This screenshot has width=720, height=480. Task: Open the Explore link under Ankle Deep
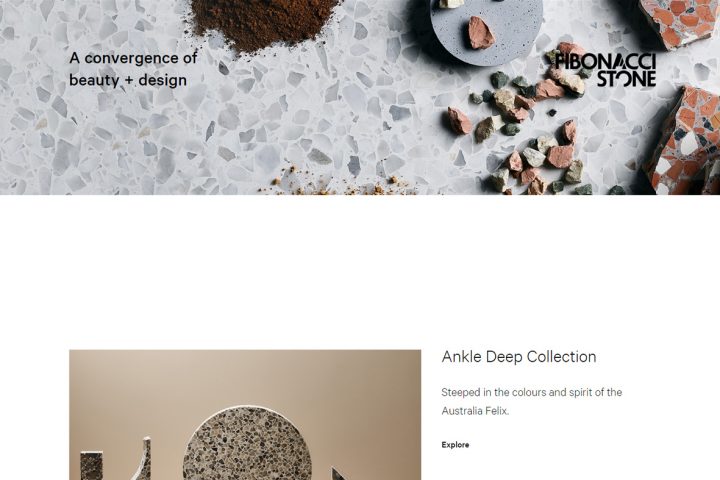pyautogui.click(x=455, y=445)
